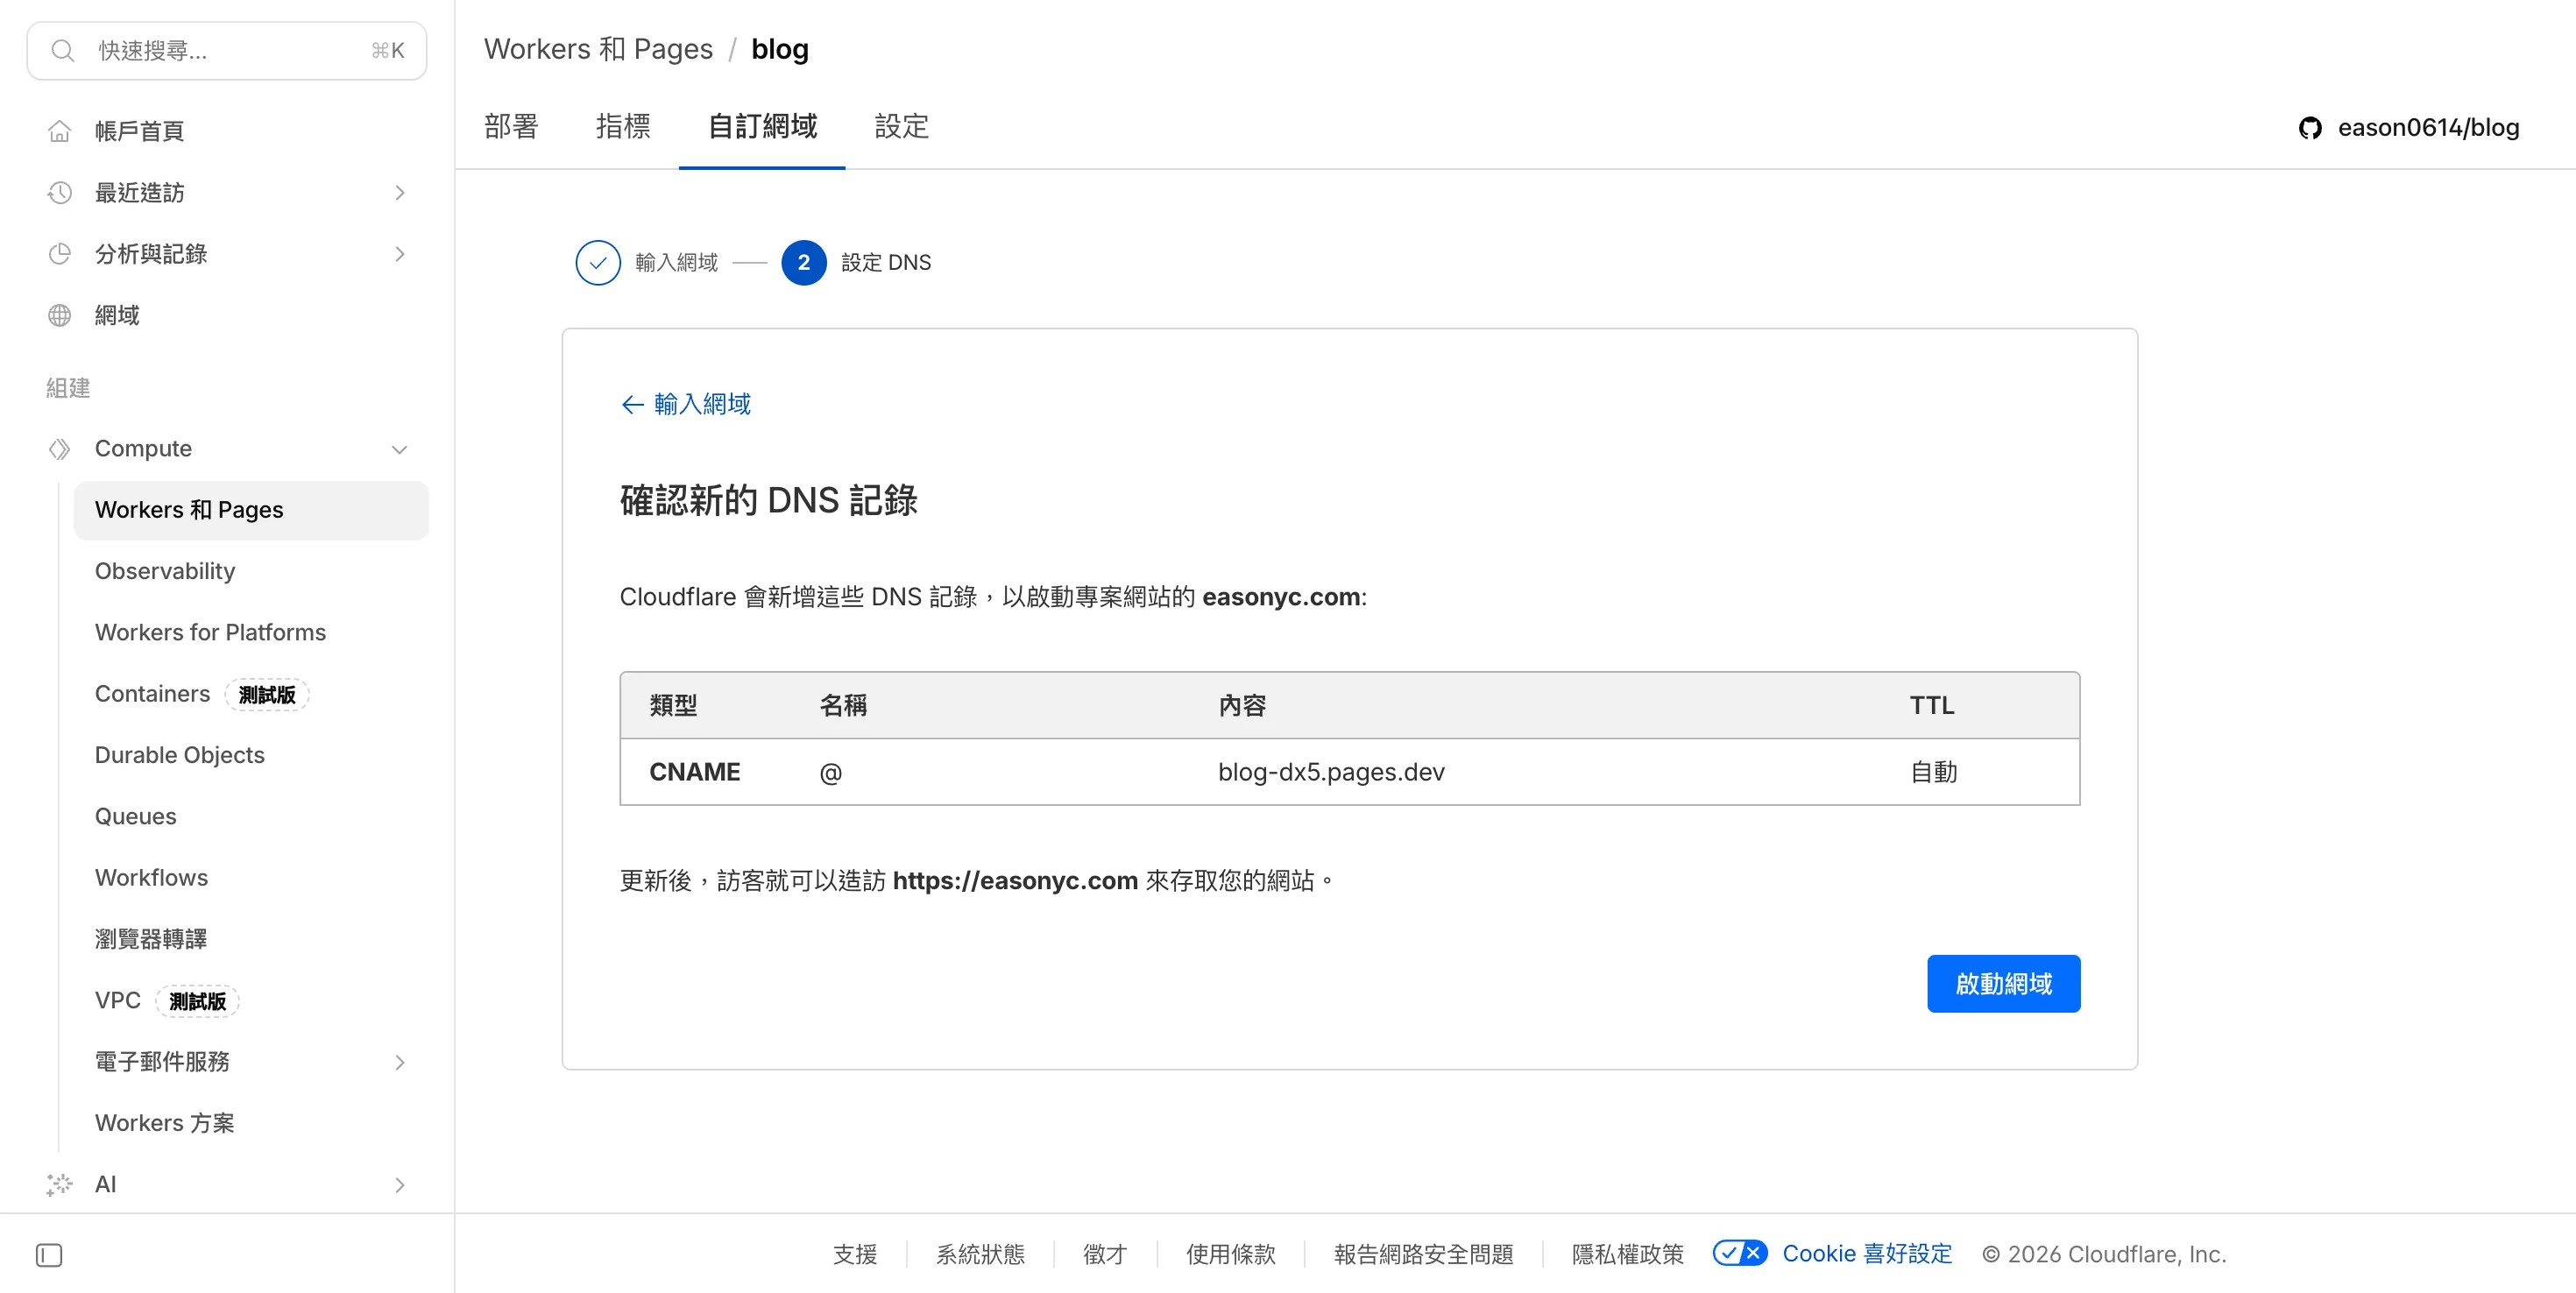Go back via the 輸入網域 link
2576x1293 pixels.
(686, 404)
